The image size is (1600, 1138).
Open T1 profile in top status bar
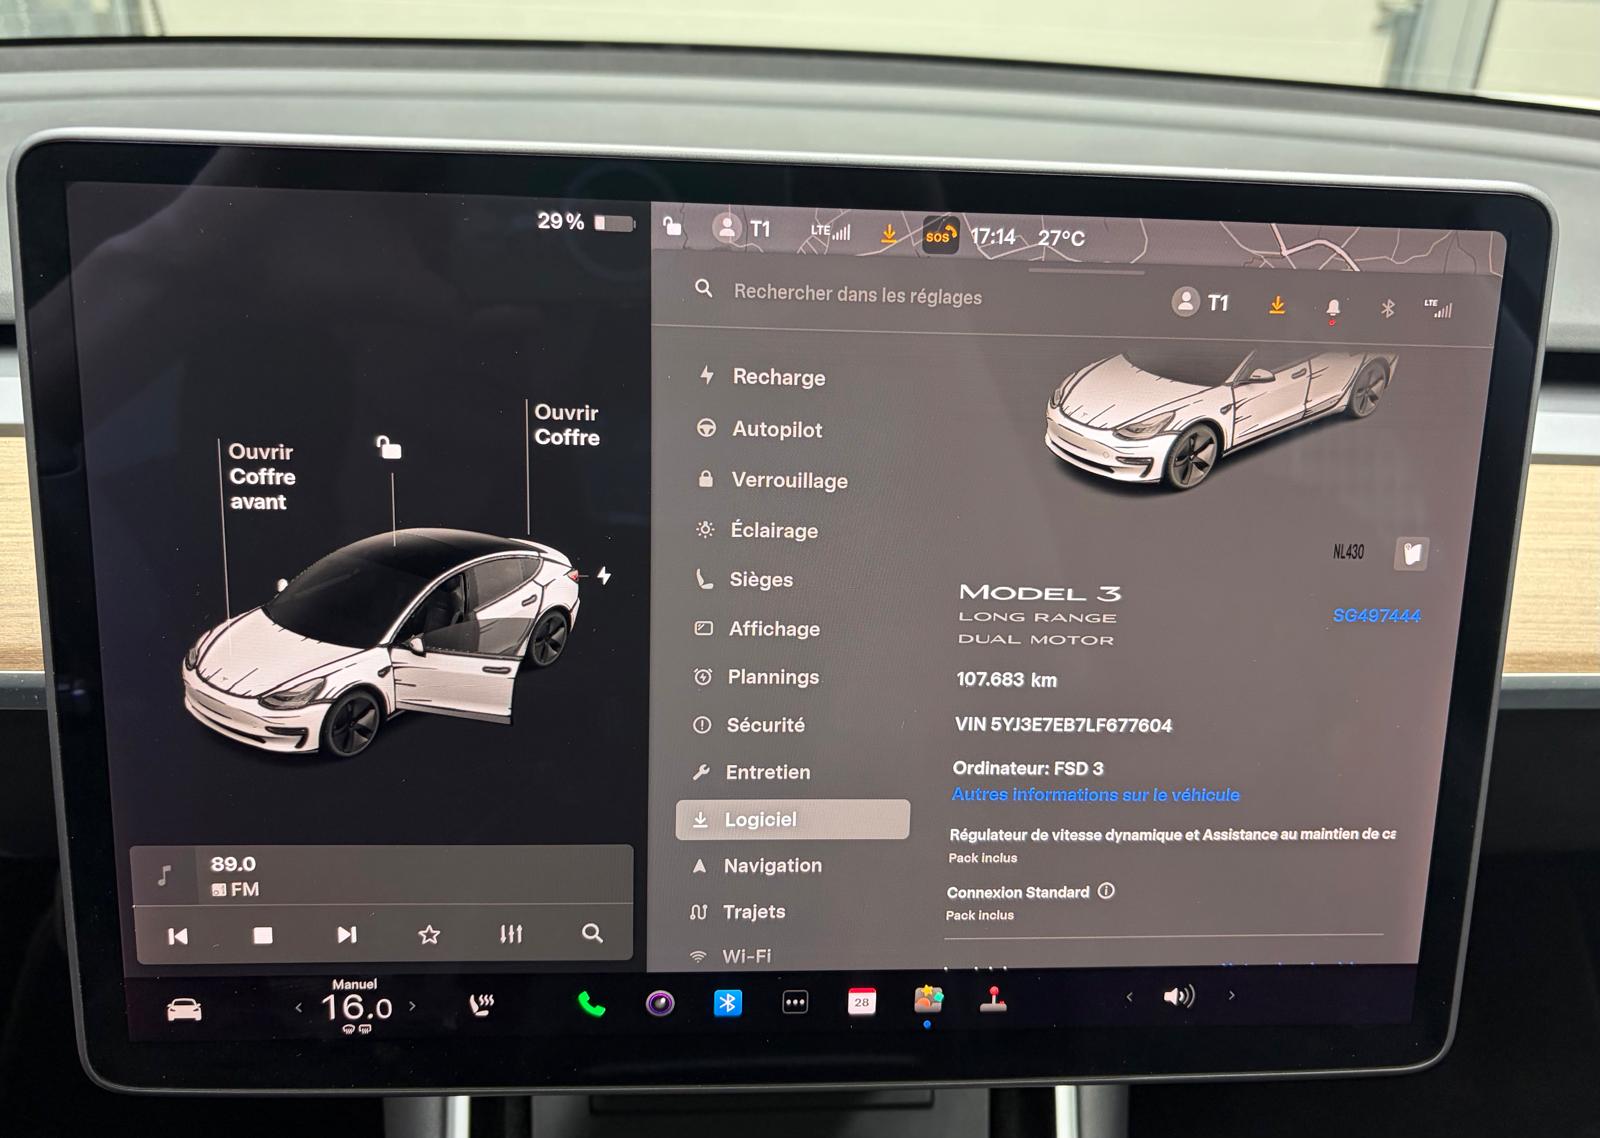pos(742,228)
